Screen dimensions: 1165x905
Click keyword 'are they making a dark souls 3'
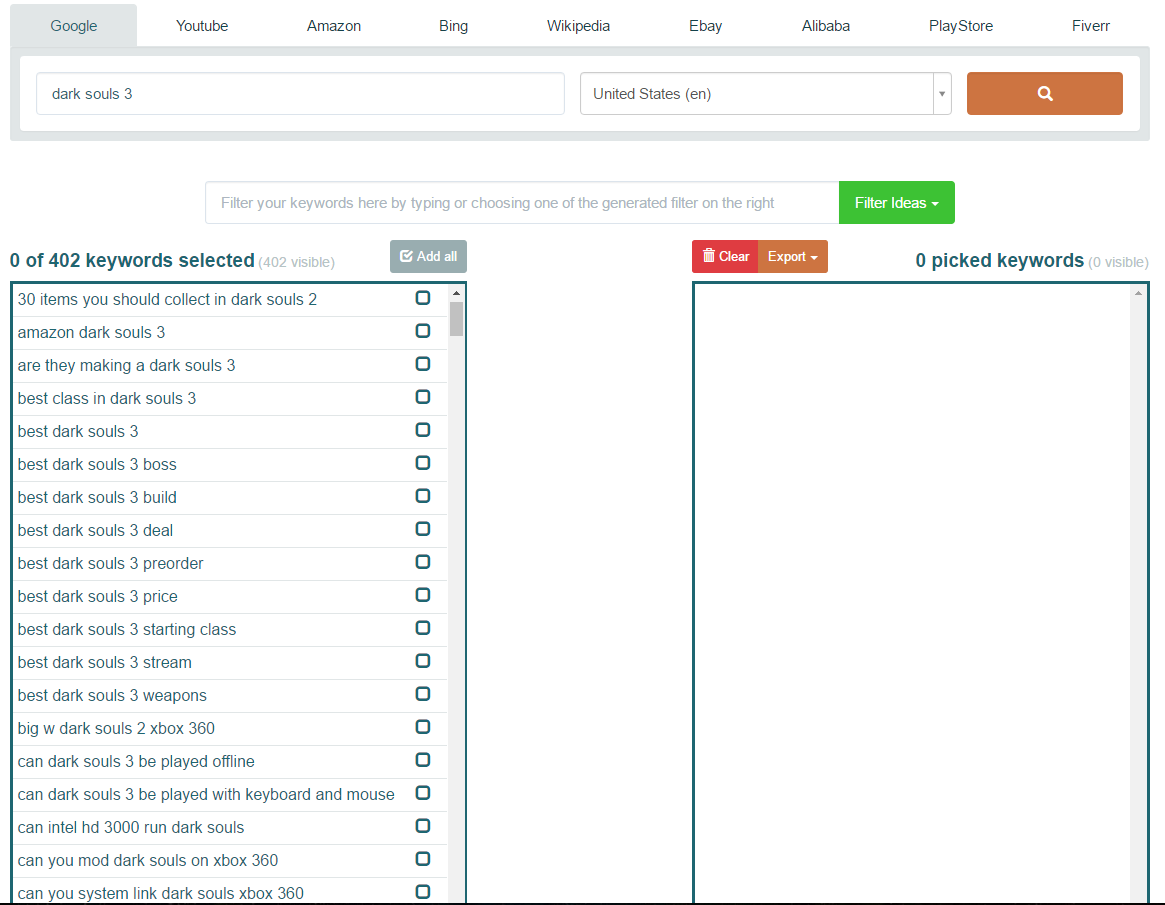pyautogui.click(x=126, y=365)
